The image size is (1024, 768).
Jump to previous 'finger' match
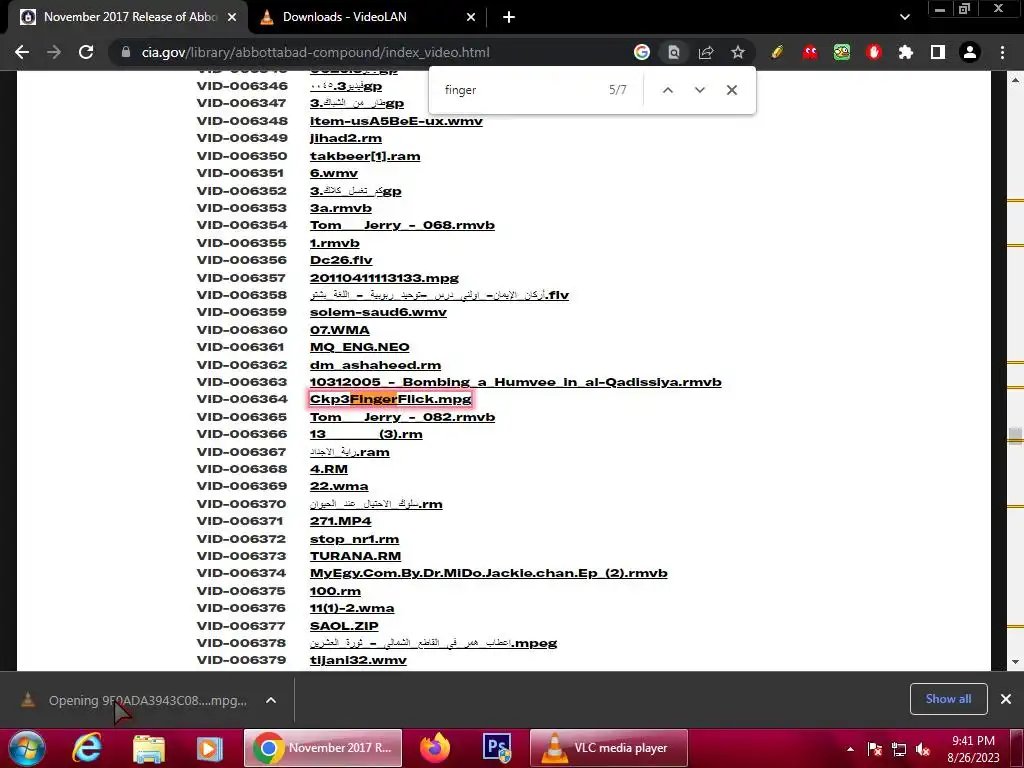click(x=667, y=90)
